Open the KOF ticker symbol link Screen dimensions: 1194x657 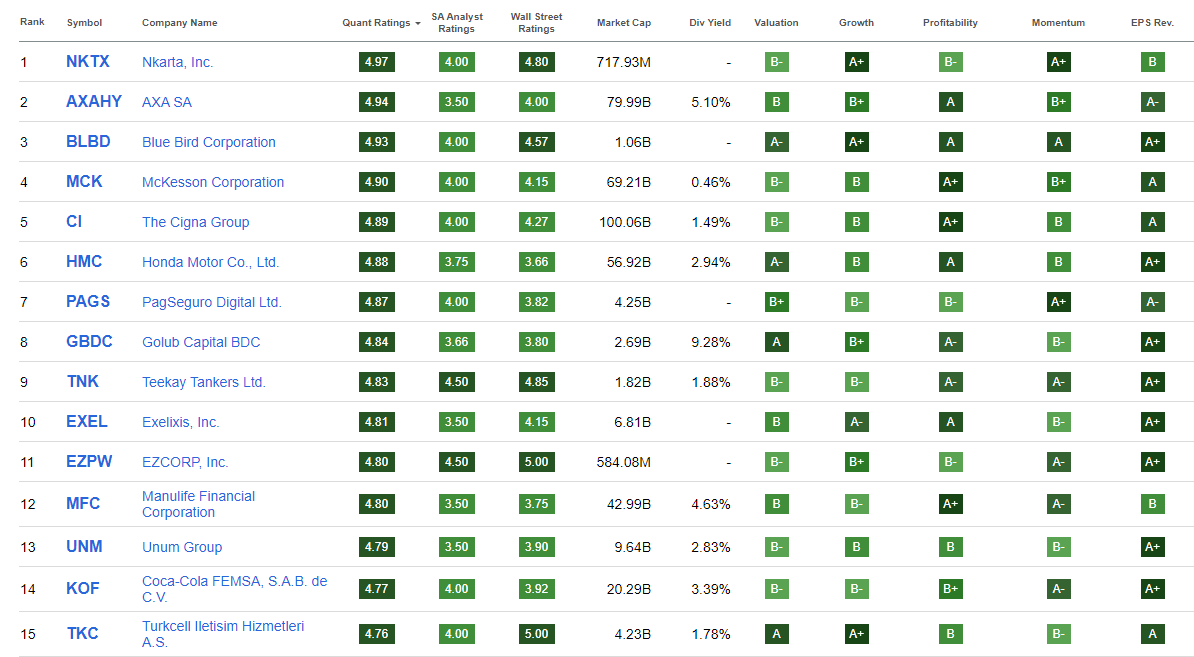pyautogui.click(x=82, y=588)
